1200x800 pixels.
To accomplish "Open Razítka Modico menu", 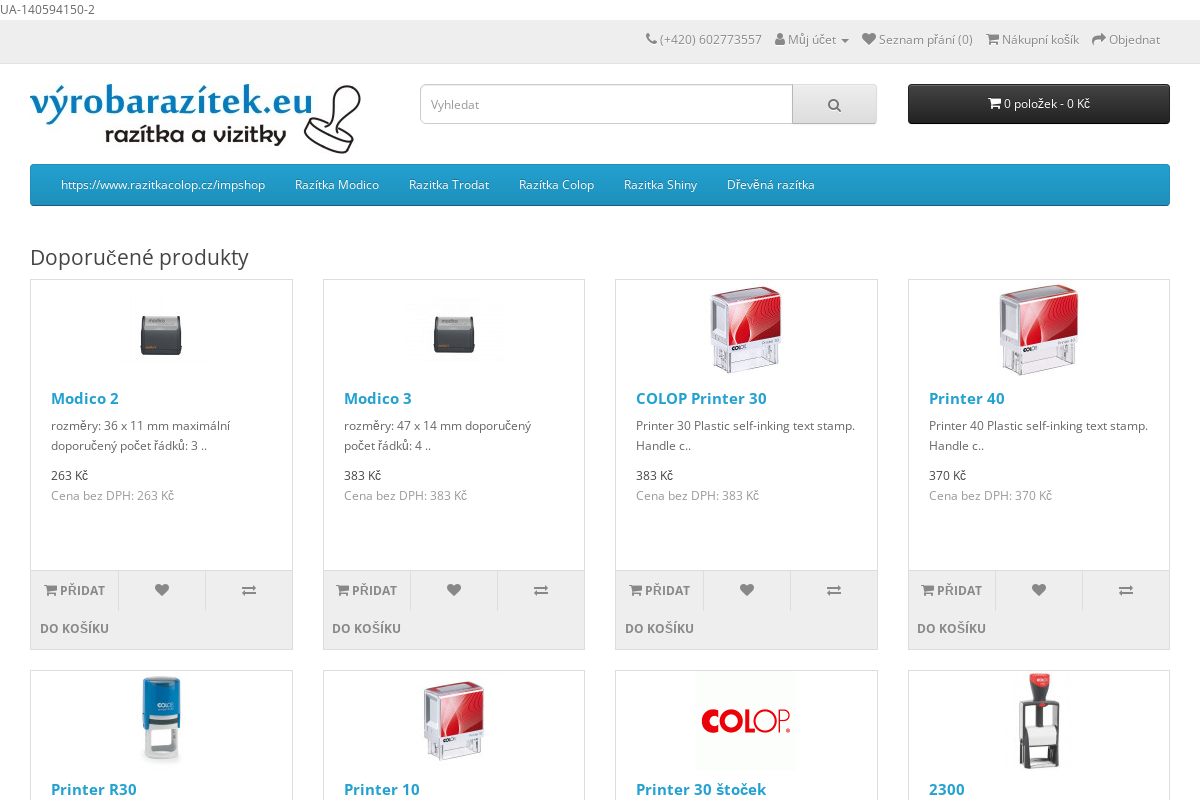I will point(337,185).
